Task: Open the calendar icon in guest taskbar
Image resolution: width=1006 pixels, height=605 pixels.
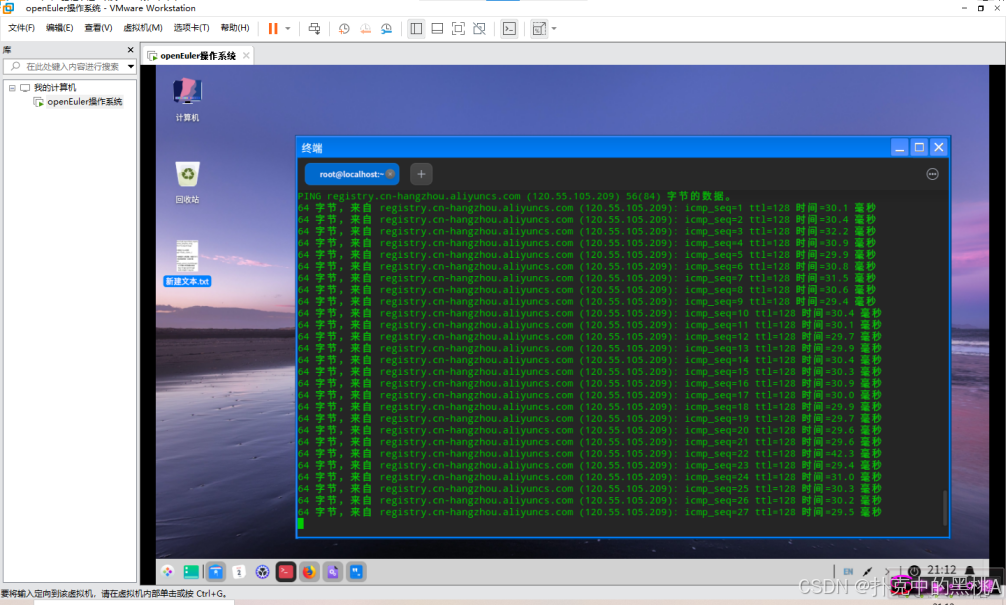Action: (x=239, y=572)
